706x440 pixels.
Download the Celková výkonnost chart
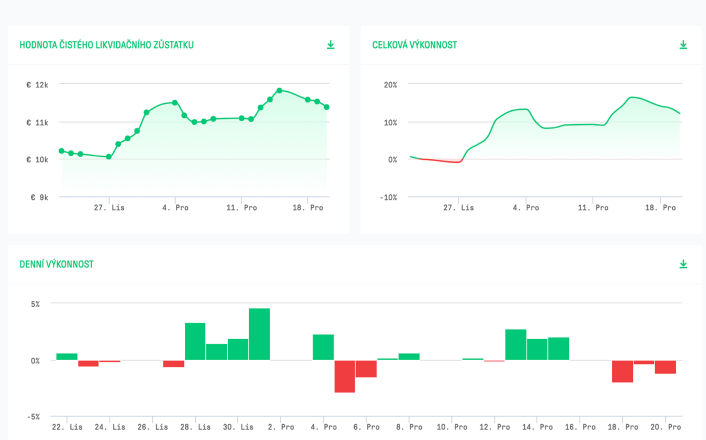coord(683,45)
